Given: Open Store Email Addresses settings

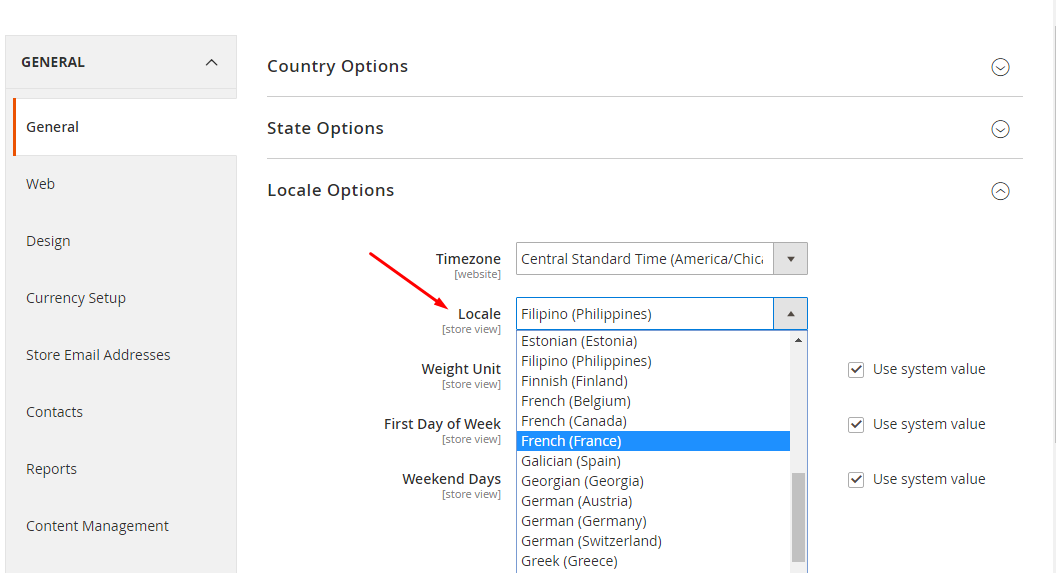Looking at the screenshot, I should pos(98,355).
